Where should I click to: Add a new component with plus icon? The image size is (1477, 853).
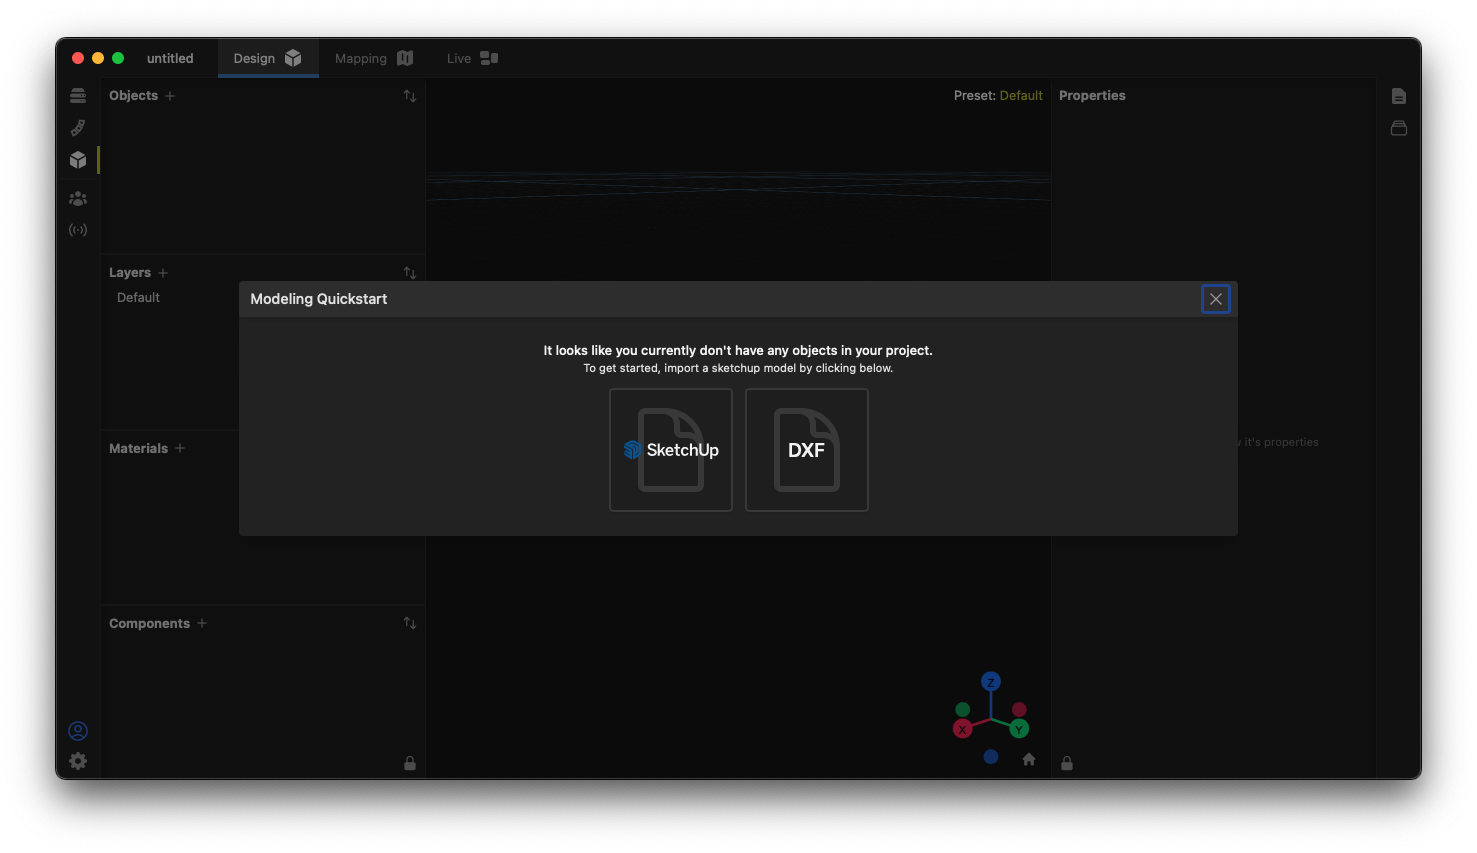click(x=202, y=623)
